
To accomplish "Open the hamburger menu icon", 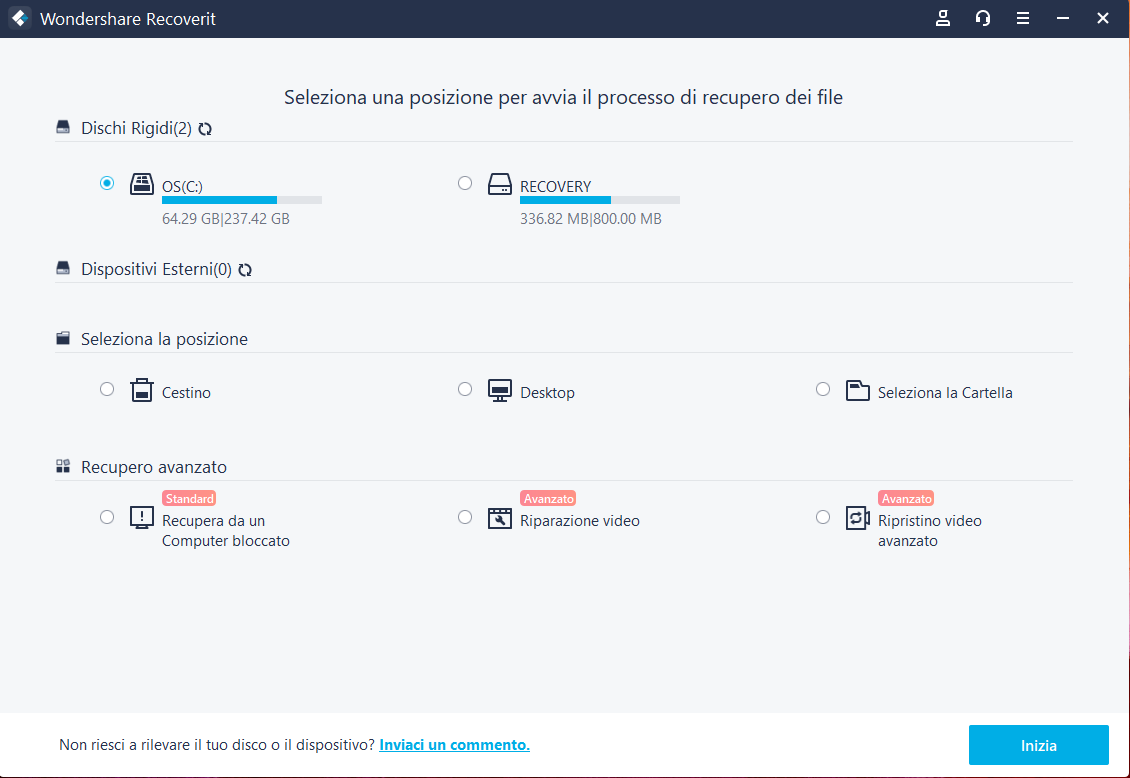I will (x=1023, y=18).
